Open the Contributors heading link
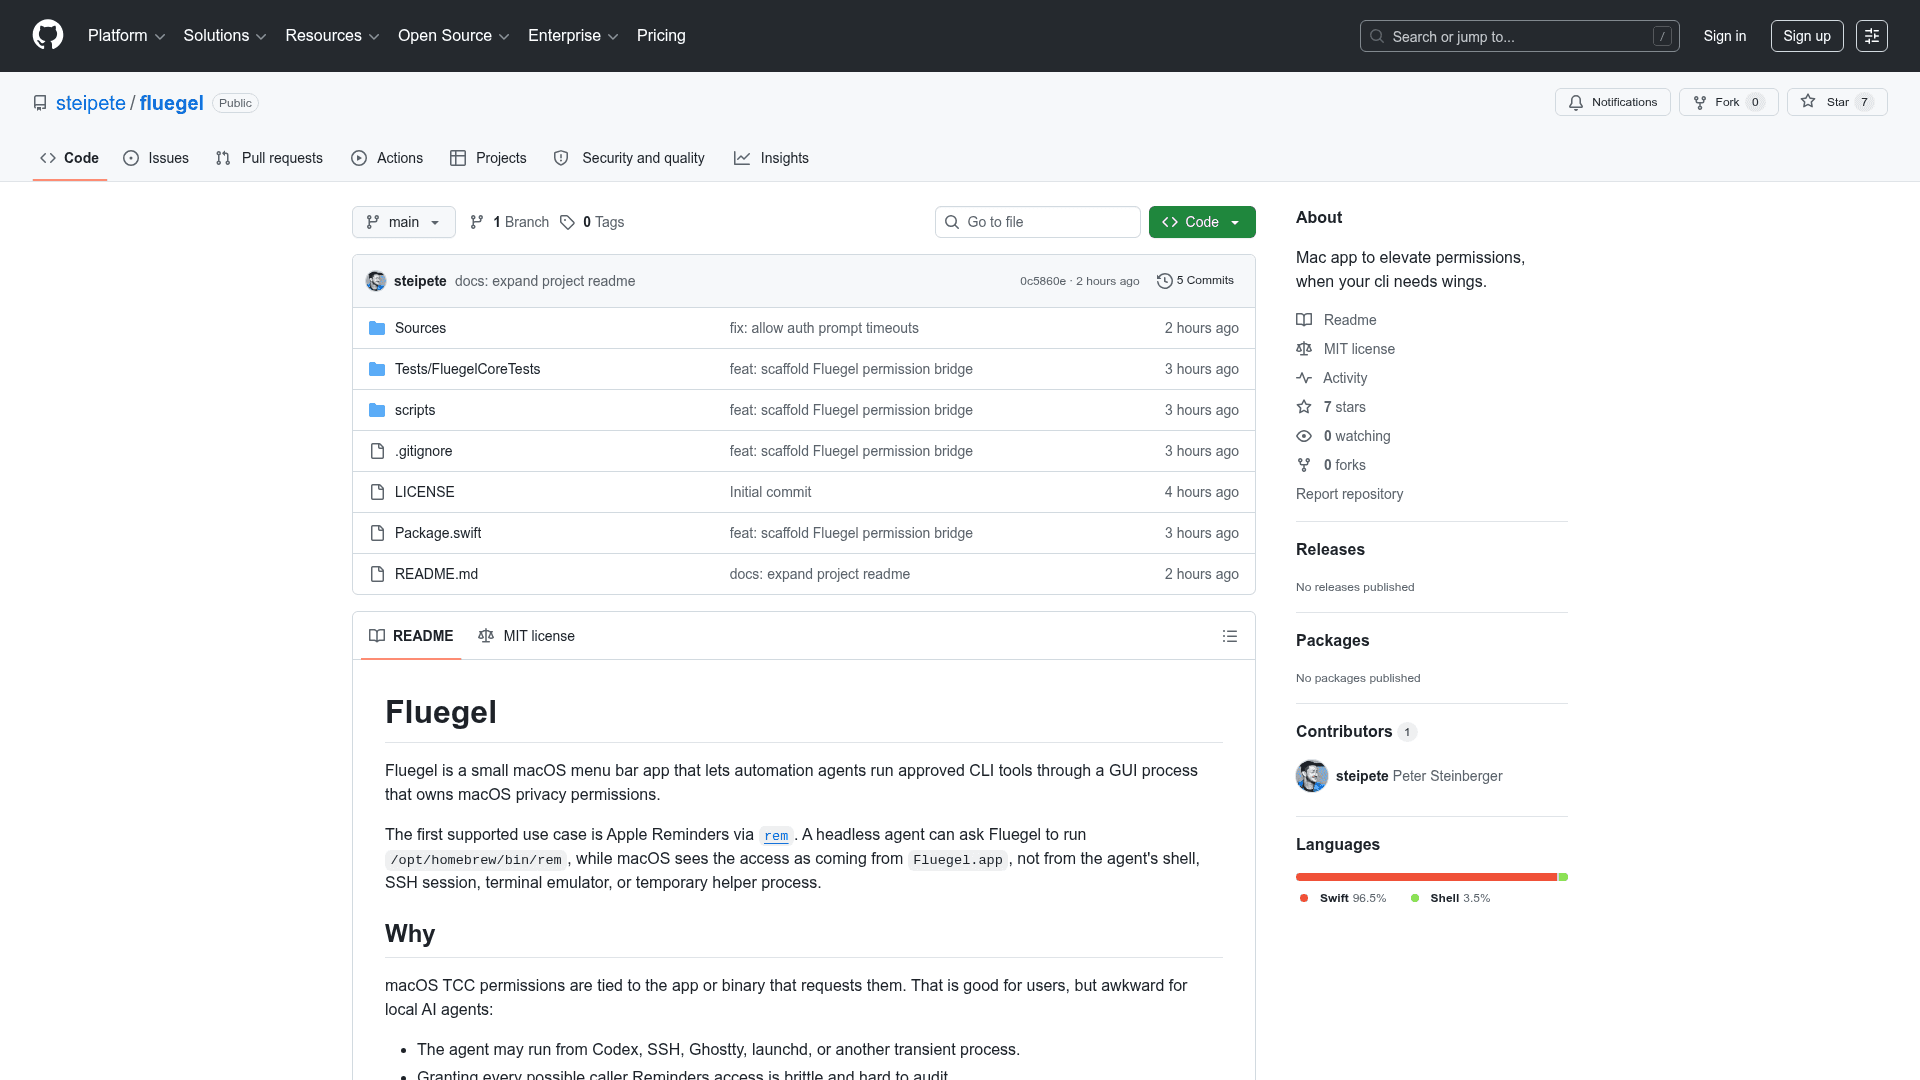 [1356, 732]
